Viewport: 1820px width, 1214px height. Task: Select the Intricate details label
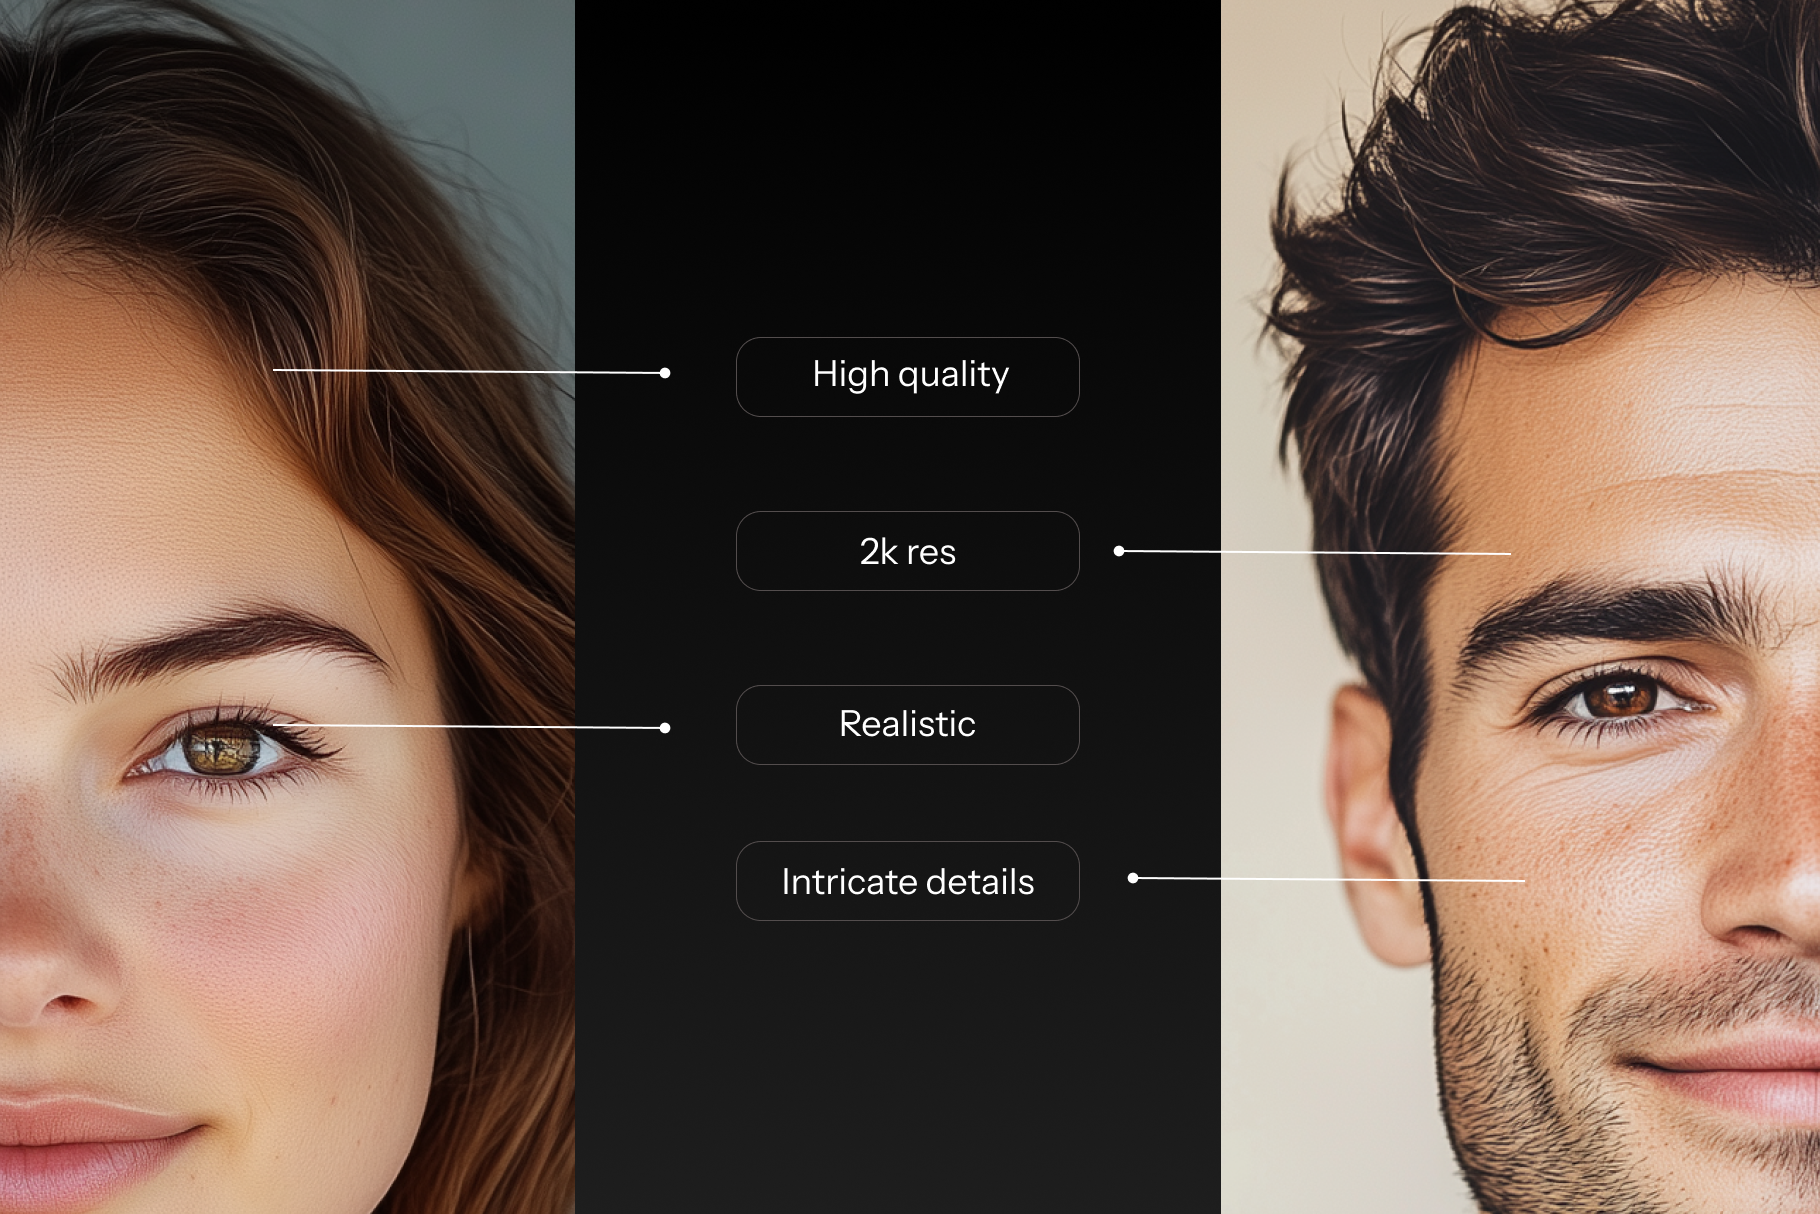[907, 881]
